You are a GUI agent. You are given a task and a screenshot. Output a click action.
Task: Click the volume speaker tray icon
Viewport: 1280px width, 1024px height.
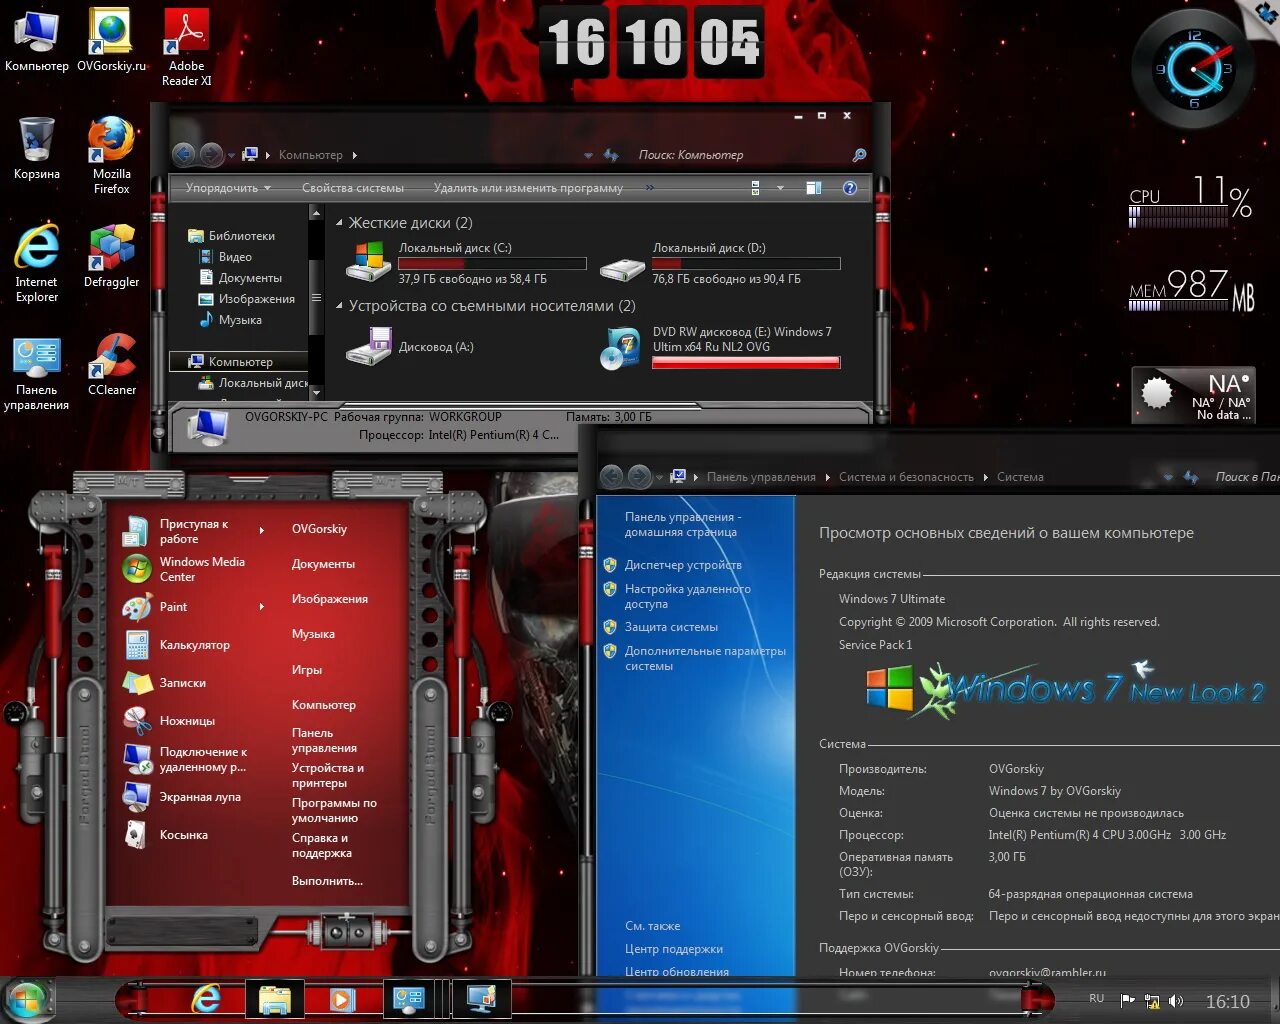click(x=1176, y=1001)
